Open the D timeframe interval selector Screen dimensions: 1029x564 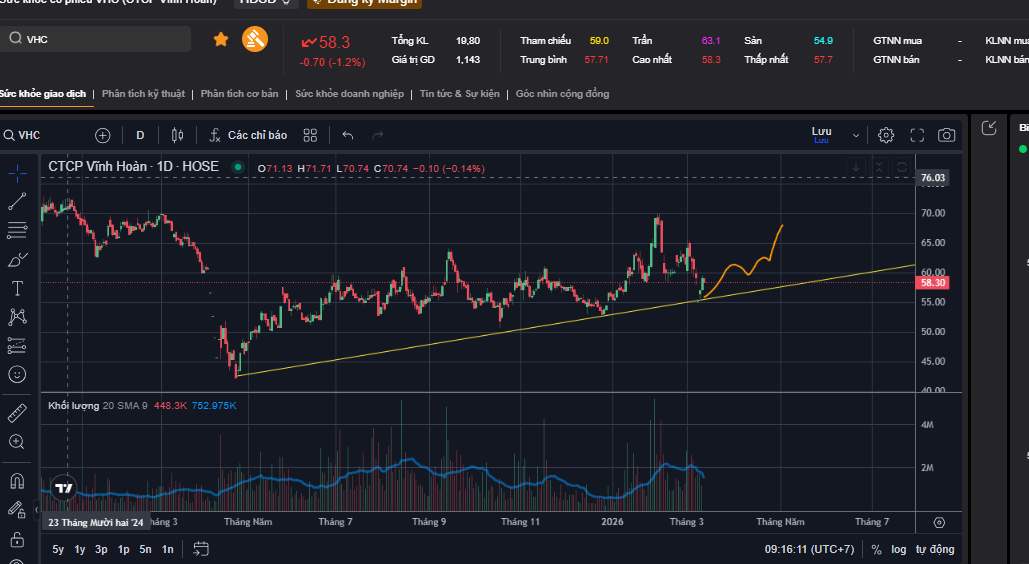(x=140, y=135)
